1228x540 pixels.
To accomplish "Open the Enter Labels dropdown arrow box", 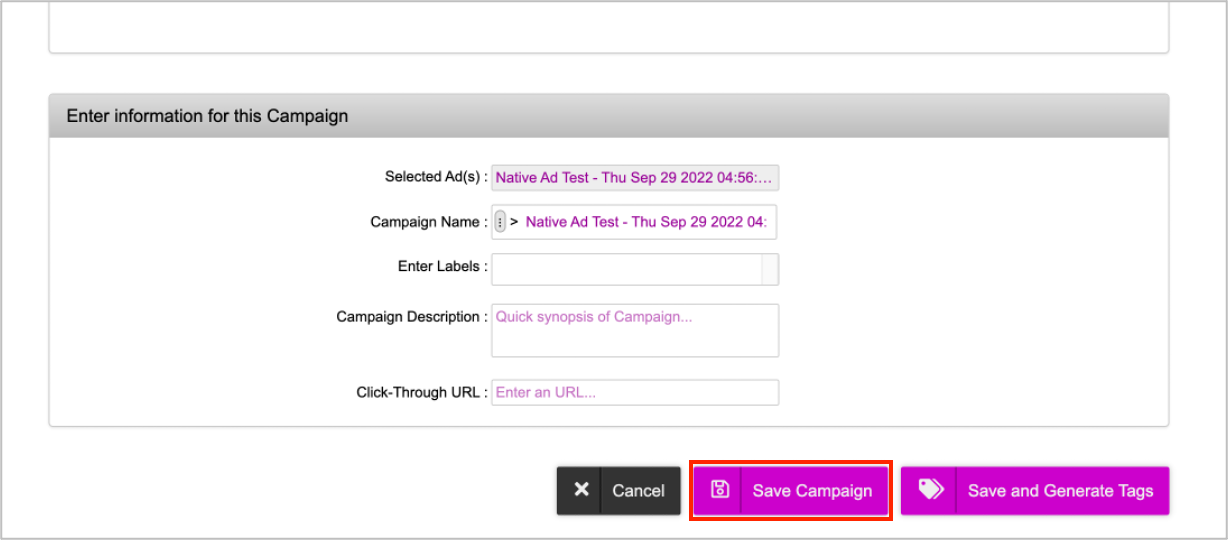I will click(770, 269).
